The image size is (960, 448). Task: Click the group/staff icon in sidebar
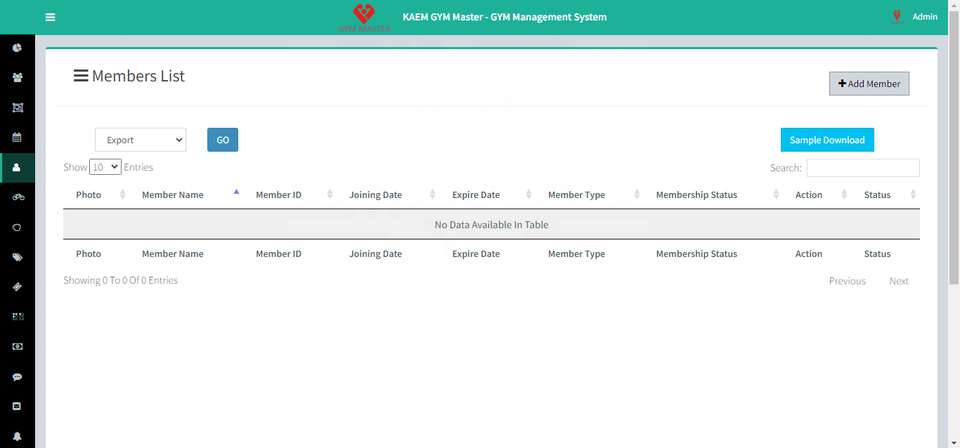[17, 78]
